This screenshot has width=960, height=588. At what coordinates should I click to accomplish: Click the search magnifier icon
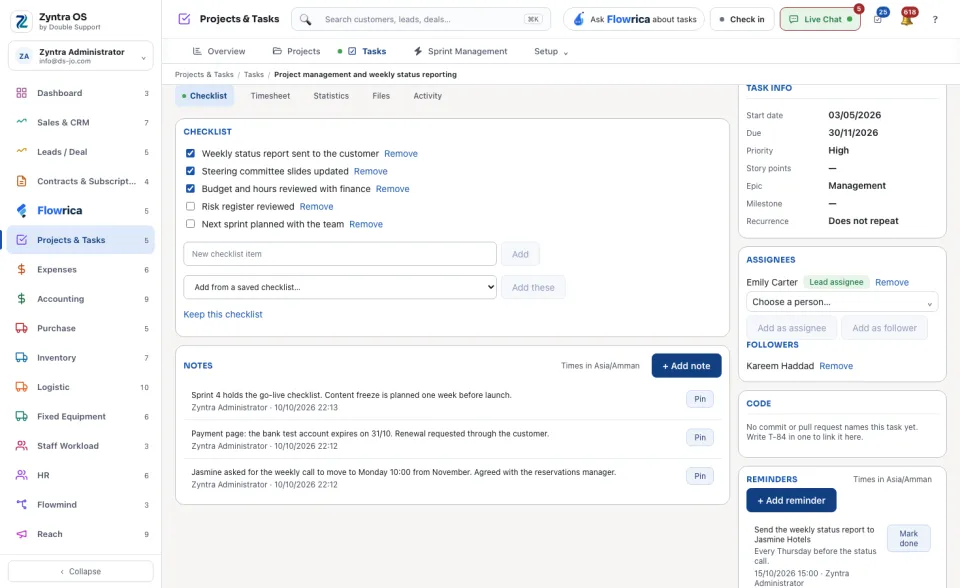306,20
